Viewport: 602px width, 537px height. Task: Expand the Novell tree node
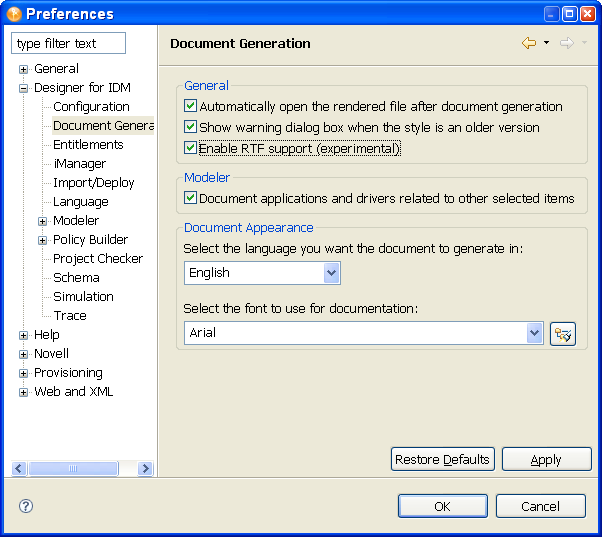pyautogui.click(x=23, y=354)
